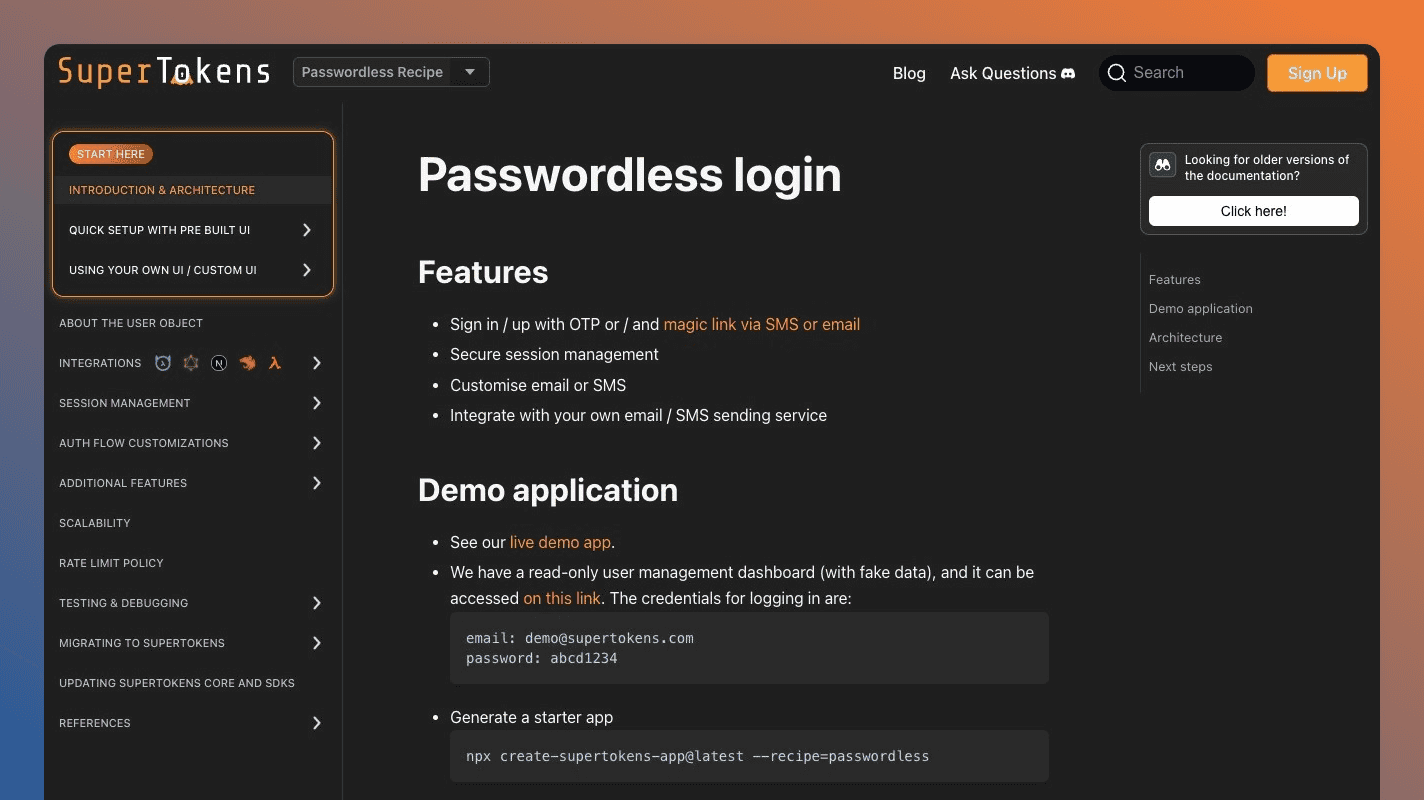Expand Using Your Own UI / Custom UI
The image size is (1424, 800).
pyautogui.click(x=306, y=270)
